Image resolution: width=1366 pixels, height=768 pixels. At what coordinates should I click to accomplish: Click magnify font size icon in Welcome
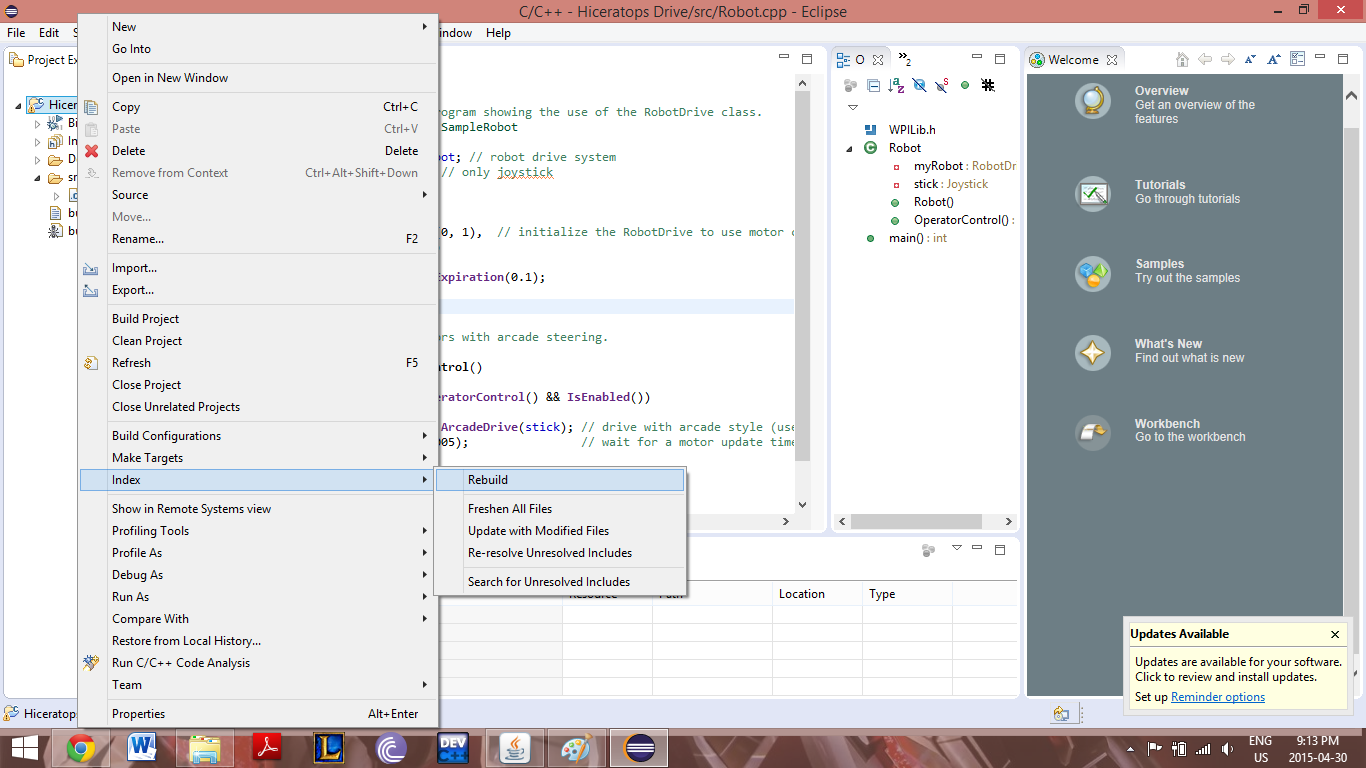[x=1274, y=60]
